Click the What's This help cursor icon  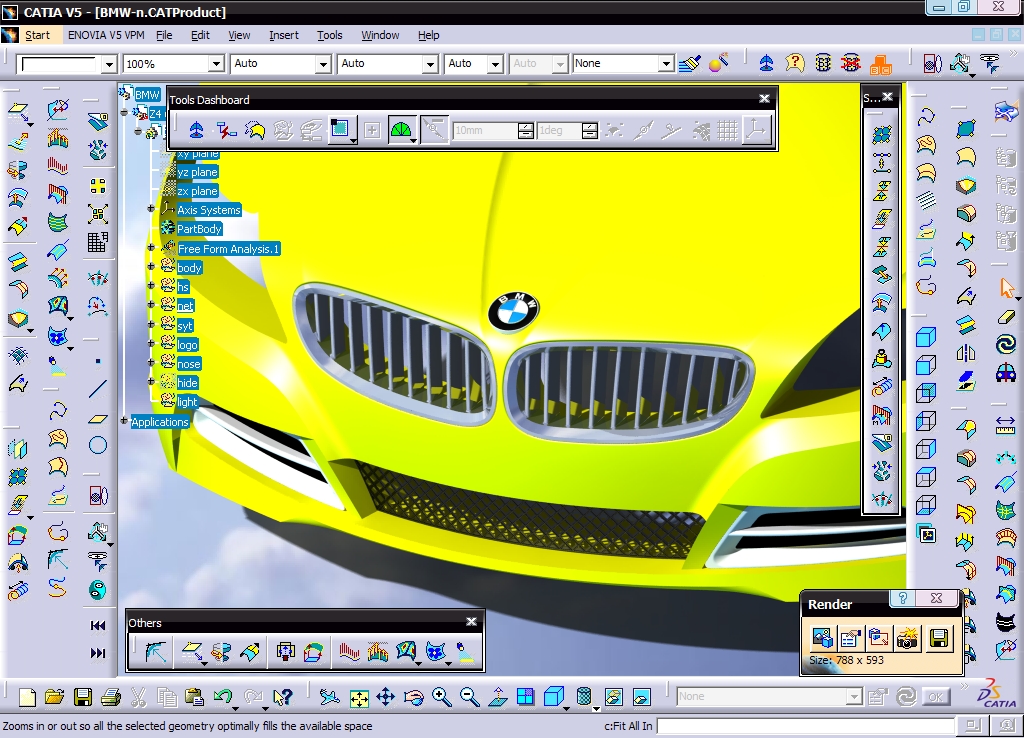pyautogui.click(x=283, y=697)
